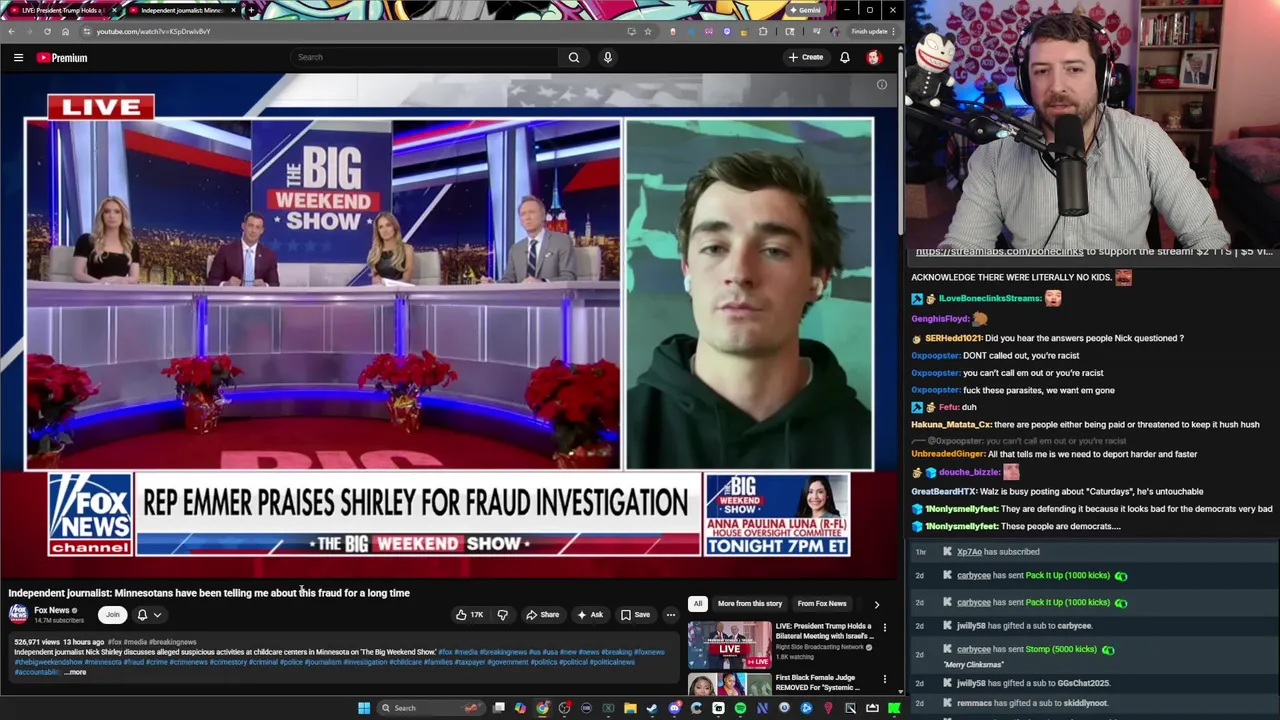Open Spotify from the taskbar

740,708
